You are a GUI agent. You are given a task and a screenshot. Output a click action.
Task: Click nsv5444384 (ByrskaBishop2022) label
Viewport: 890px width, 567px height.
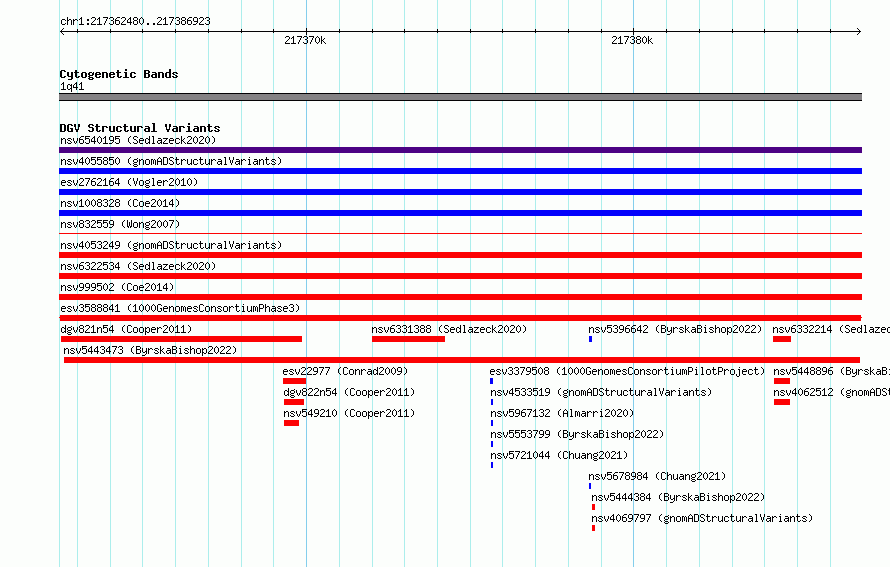pyautogui.click(x=678, y=497)
